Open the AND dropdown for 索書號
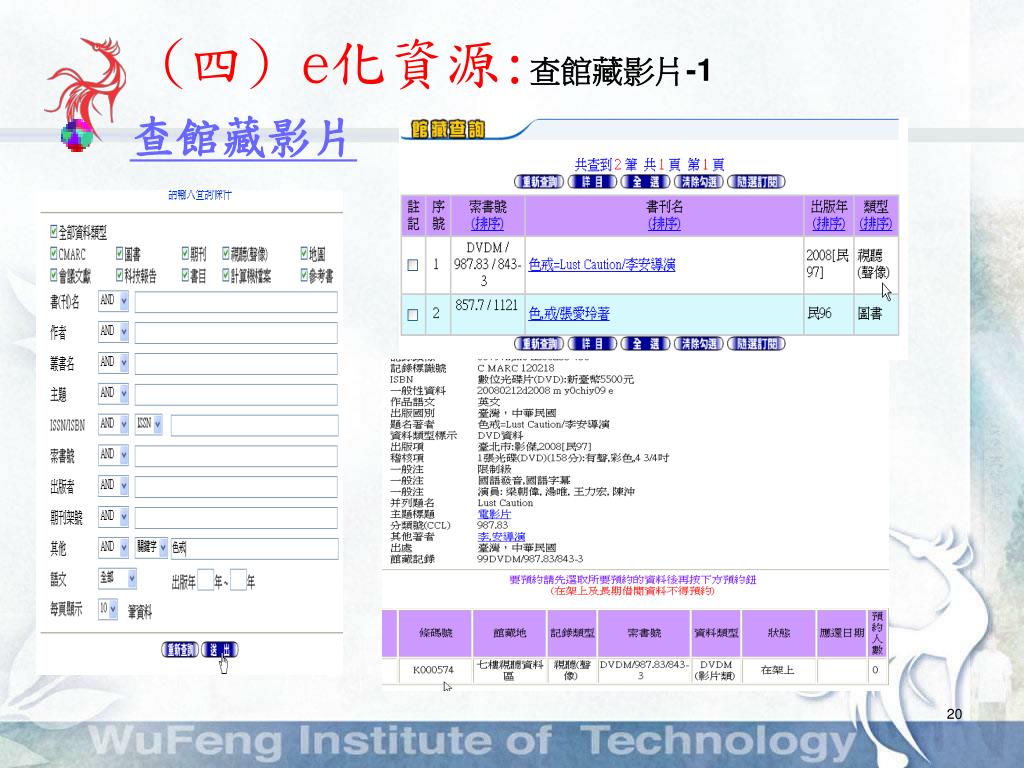 [114, 455]
